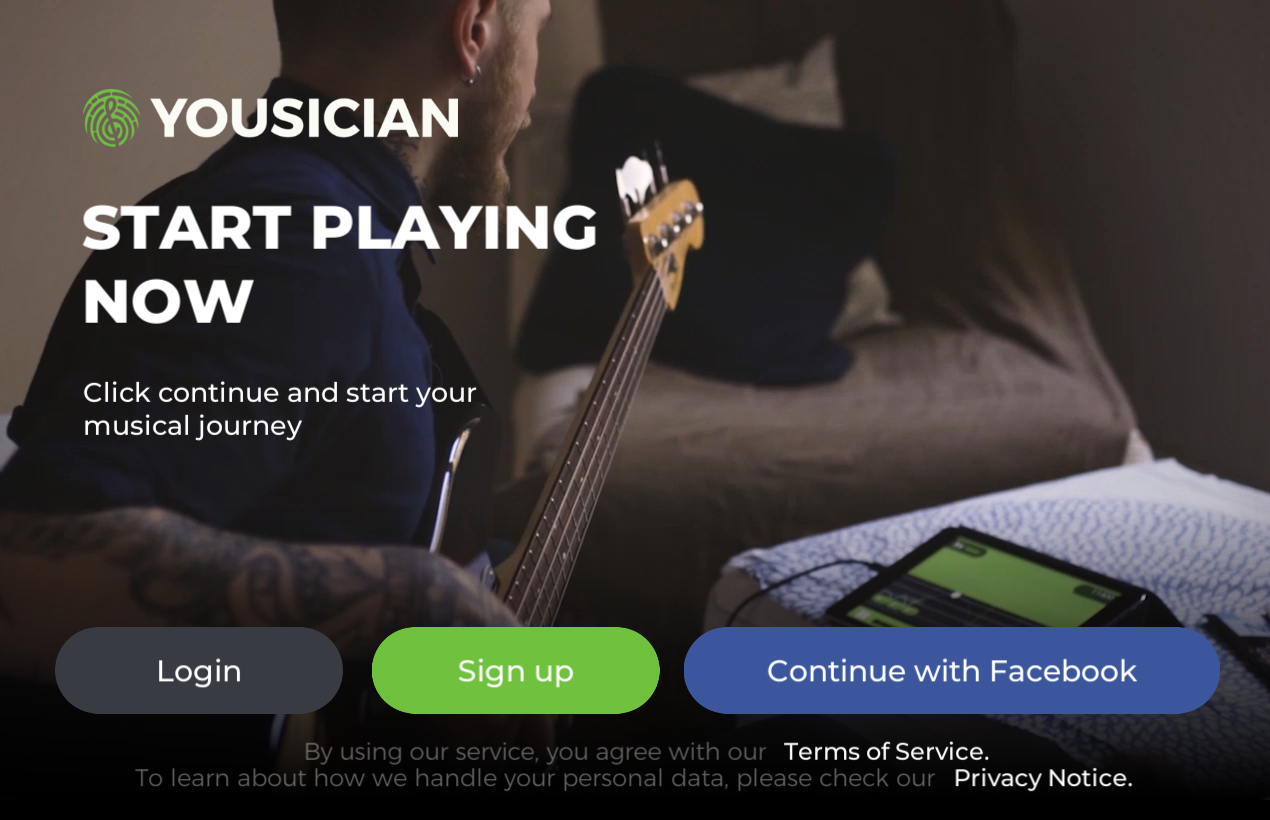The height and width of the screenshot is (820, 1270).
Task: Click the 'musical journey' text line
Action: tap(193, 426)
